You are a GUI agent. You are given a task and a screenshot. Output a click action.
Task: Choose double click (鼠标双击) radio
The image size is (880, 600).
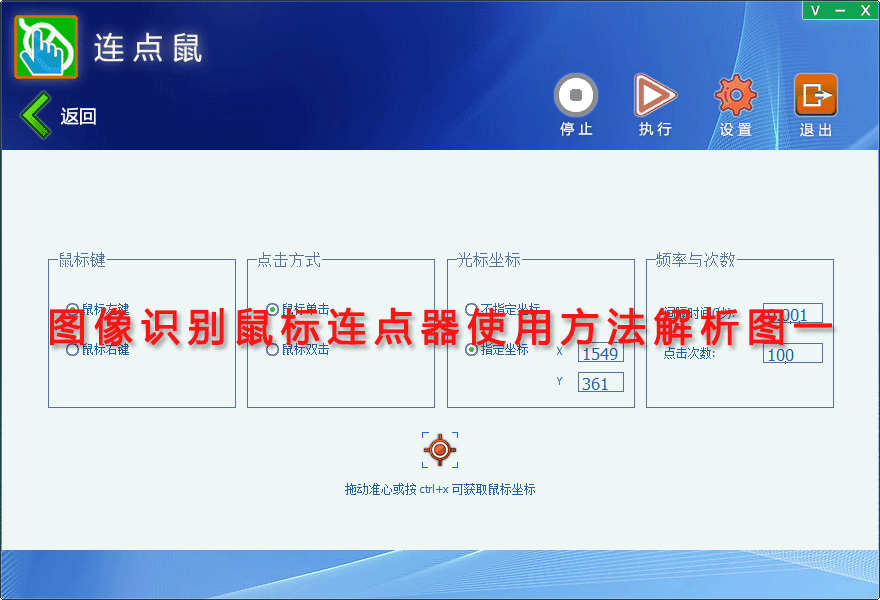click(272, 350)
